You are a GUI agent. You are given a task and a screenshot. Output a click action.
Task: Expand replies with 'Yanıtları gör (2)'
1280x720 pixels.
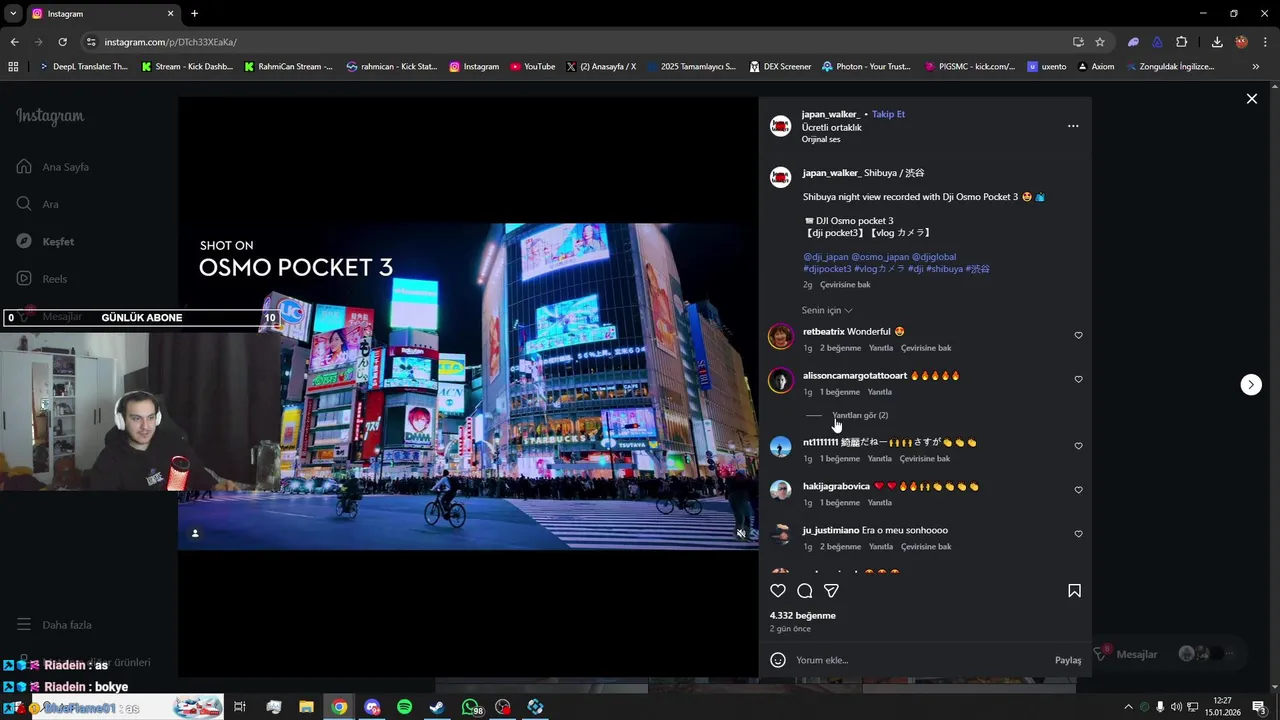coord(860,415)
